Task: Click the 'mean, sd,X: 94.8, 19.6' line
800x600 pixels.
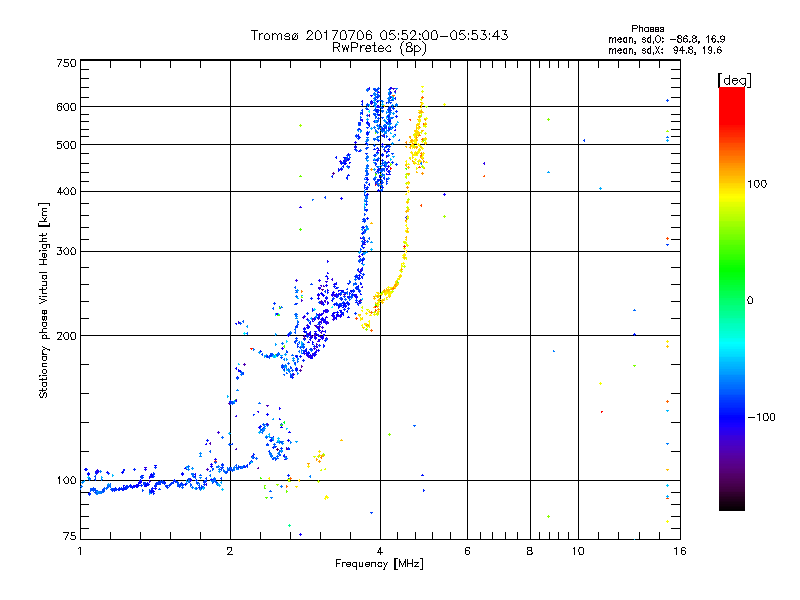Action: (665, 50)
